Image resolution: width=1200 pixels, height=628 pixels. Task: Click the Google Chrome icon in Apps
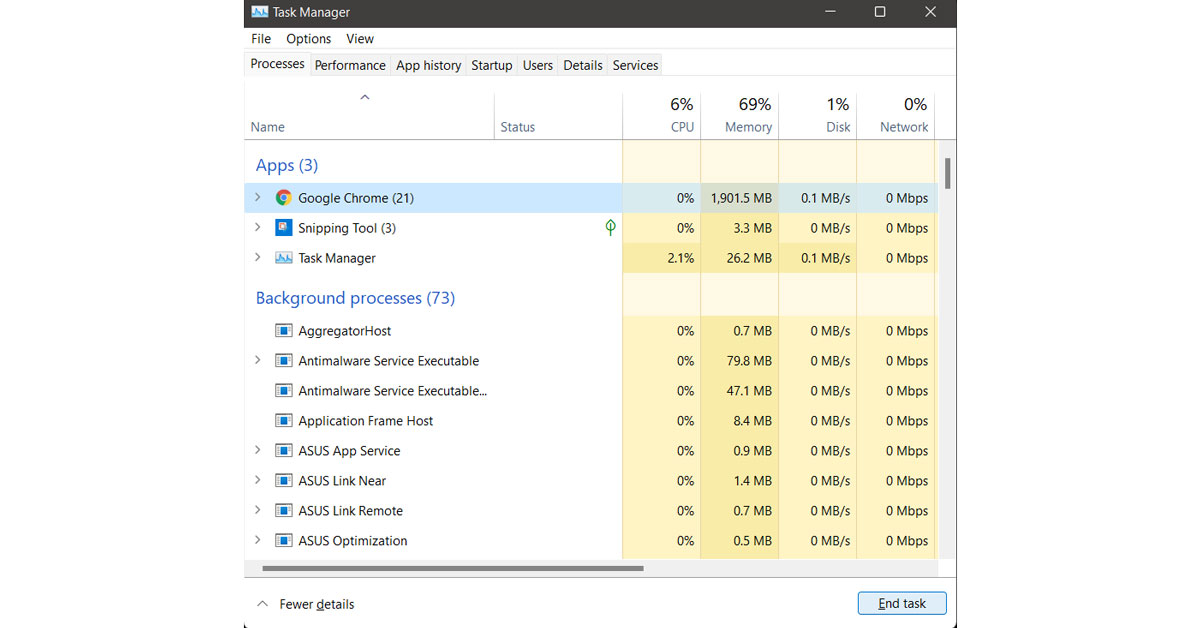pyautogui.click(x=284, y=198)
